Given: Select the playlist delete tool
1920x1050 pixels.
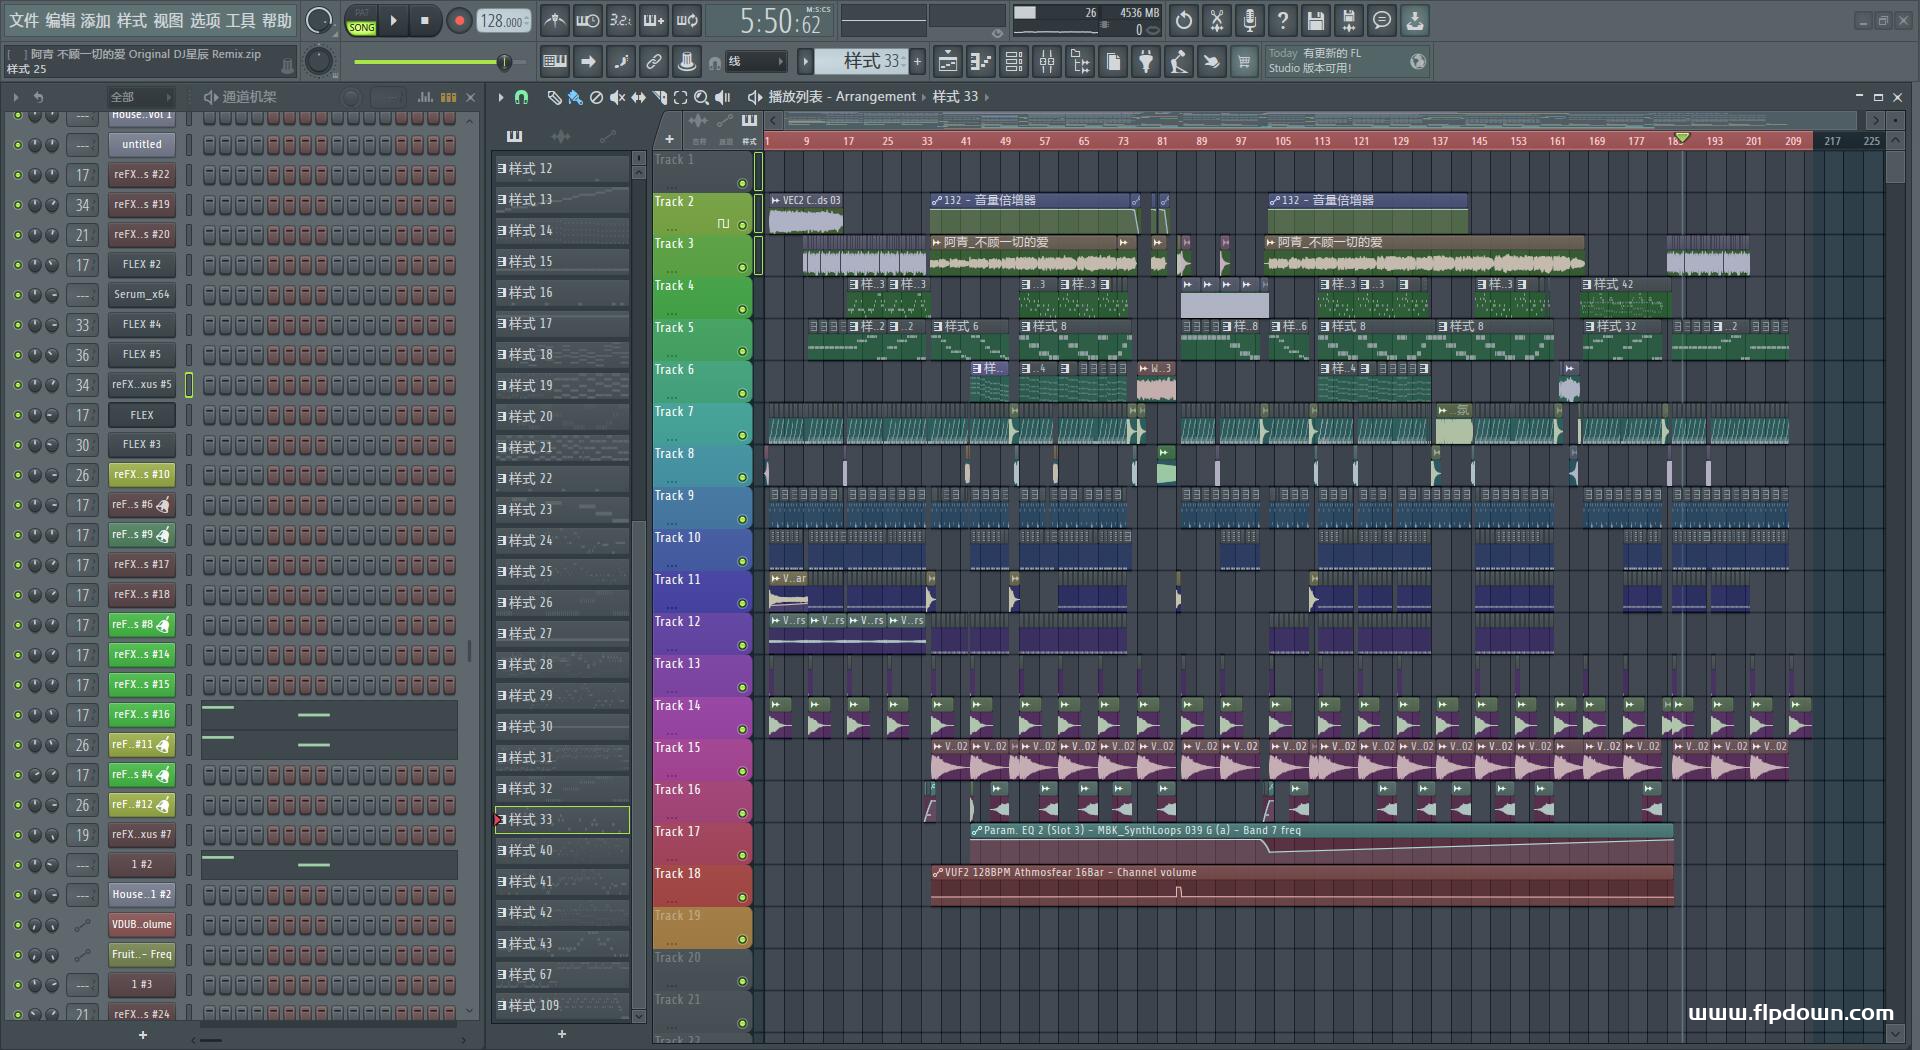Looking at the screenshot, I should (596, 97).
